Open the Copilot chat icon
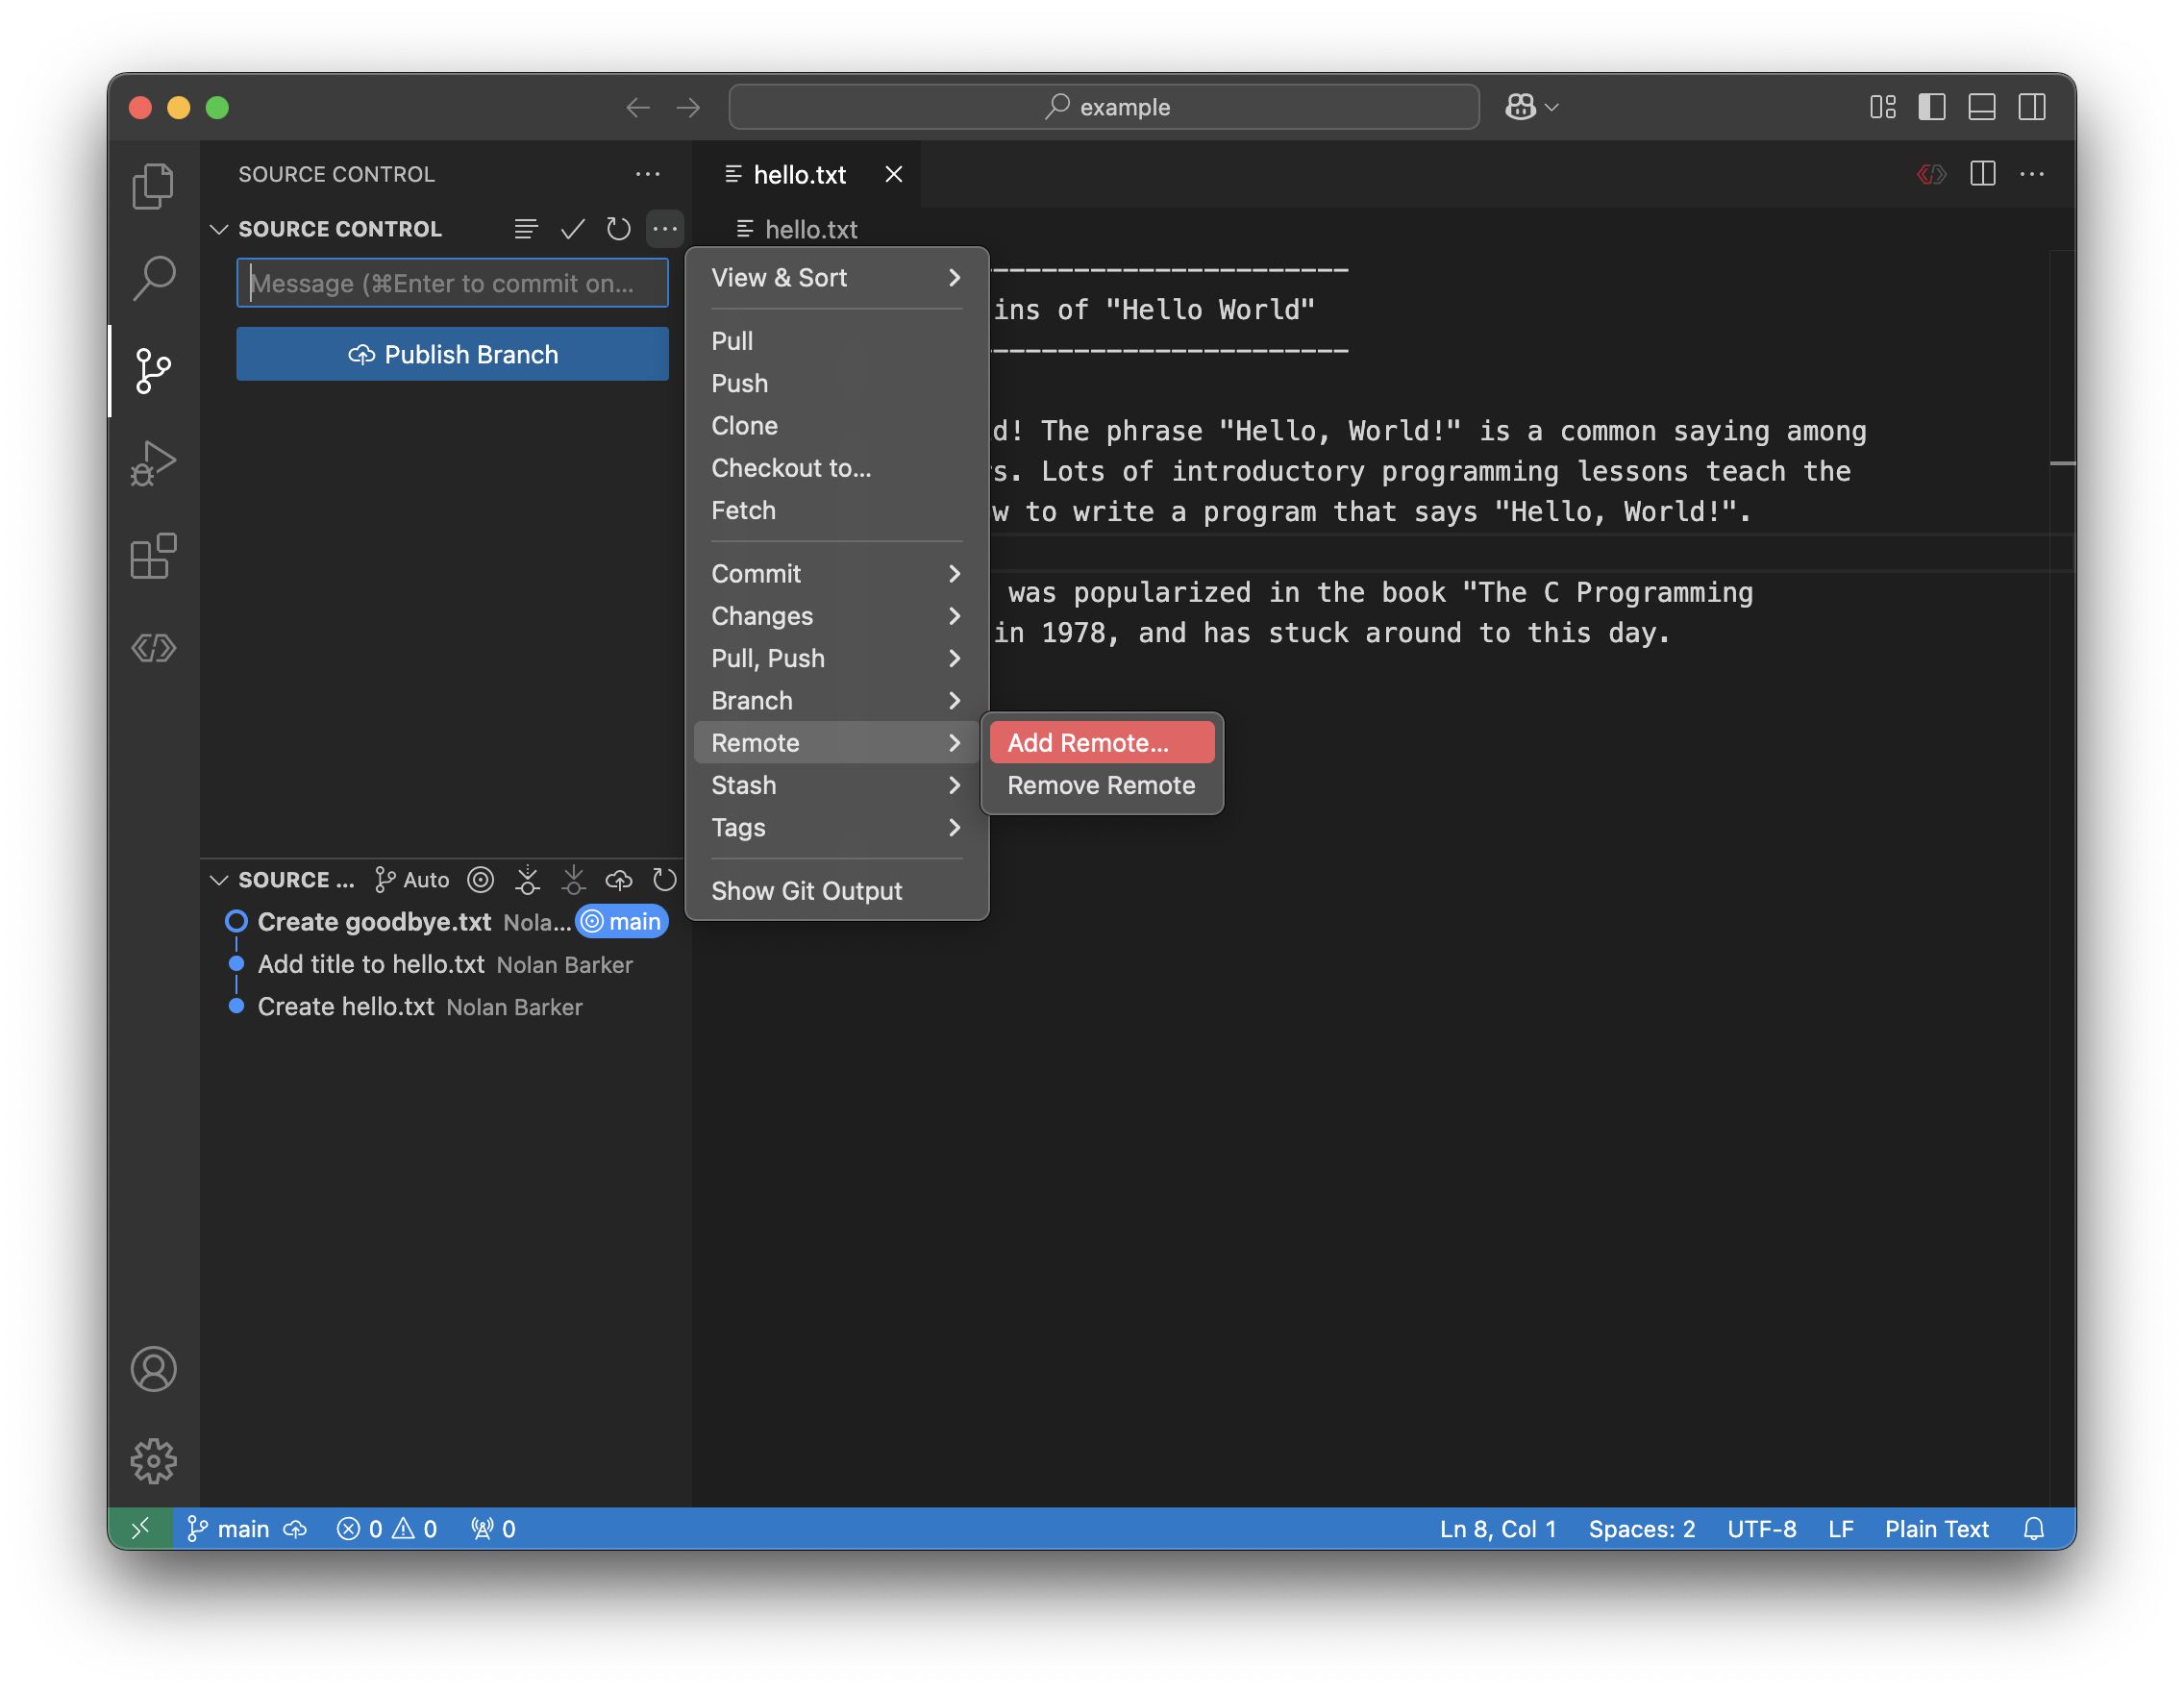 pos(1521,107)
